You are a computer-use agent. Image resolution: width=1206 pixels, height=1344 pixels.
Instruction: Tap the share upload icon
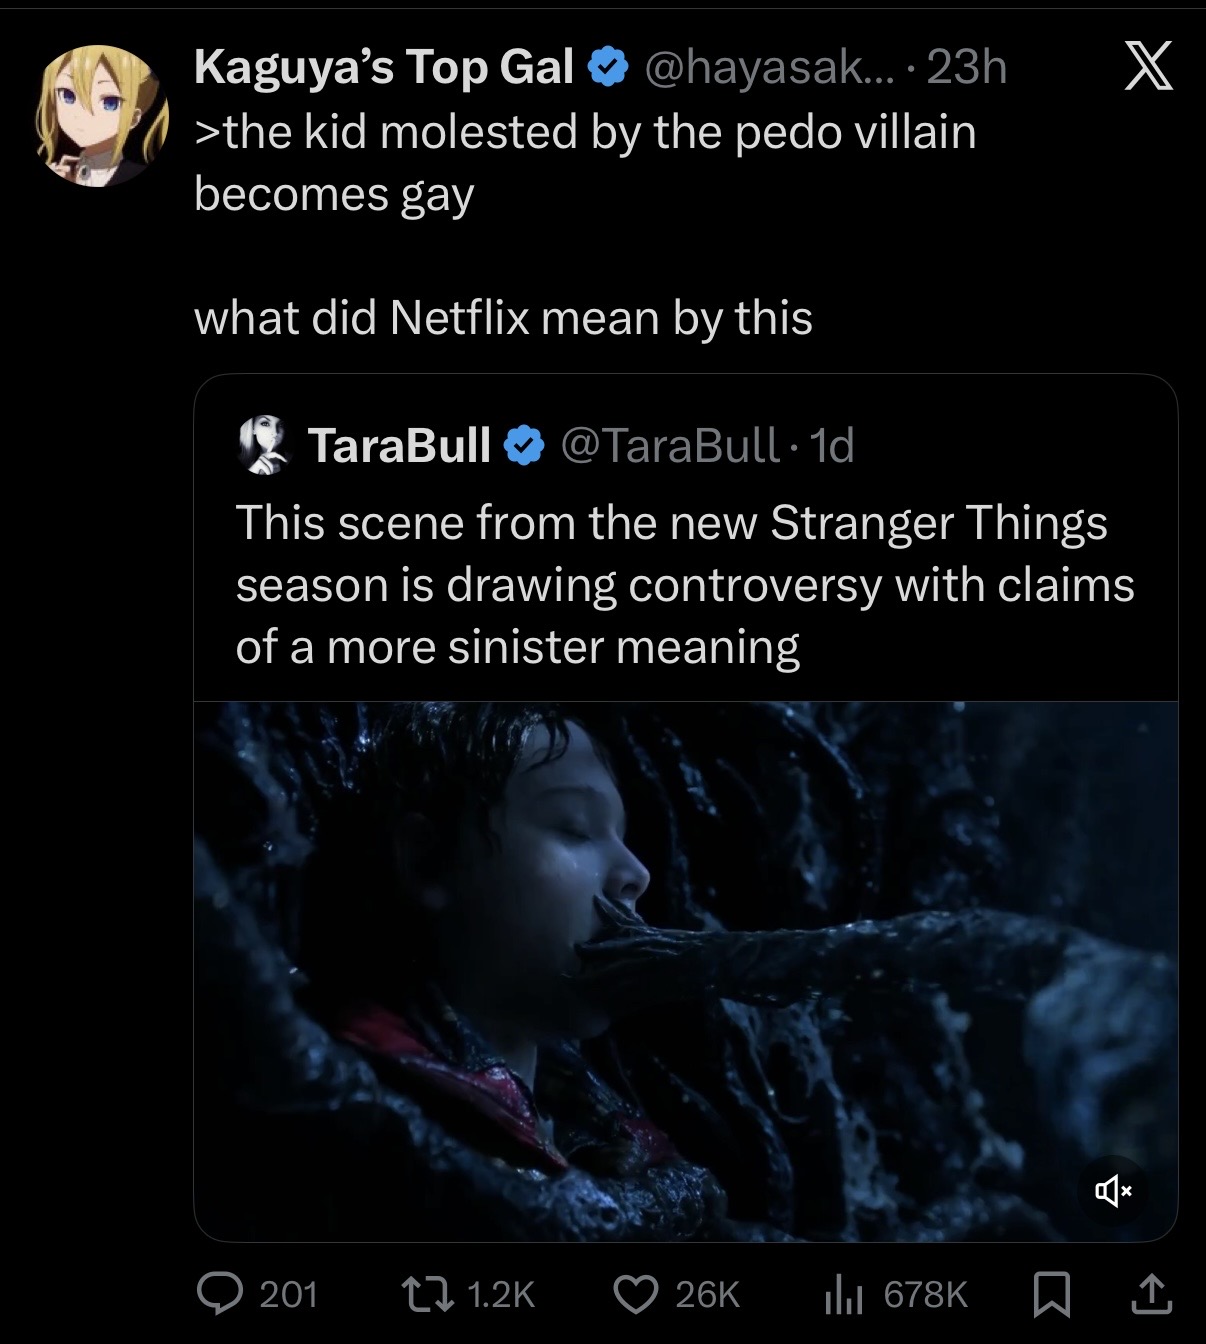point(1149,1294)
